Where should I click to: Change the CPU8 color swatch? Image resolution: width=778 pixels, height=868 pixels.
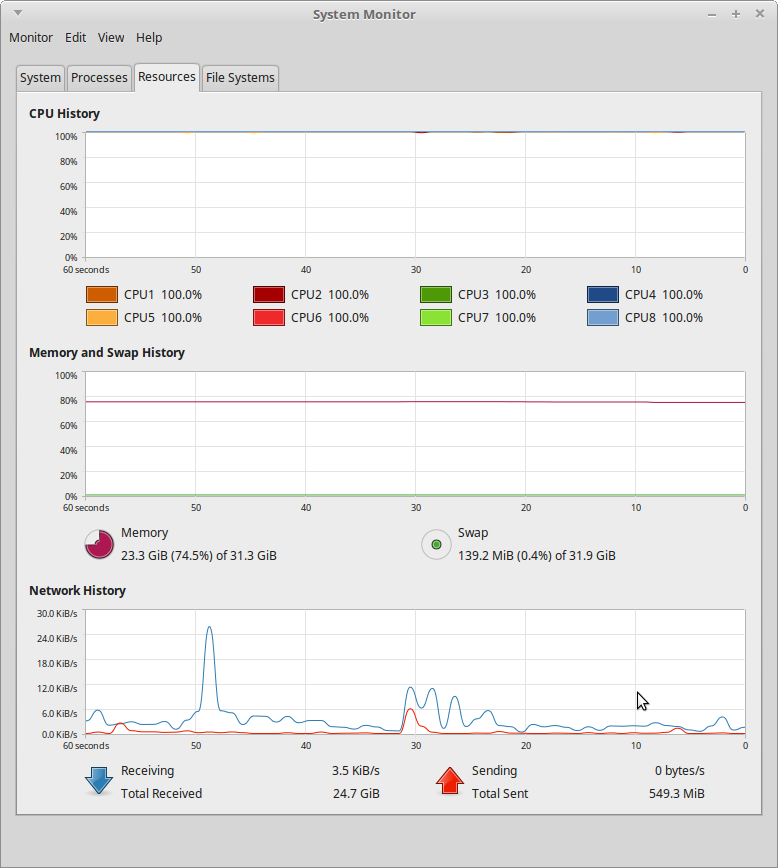[603, 318]
